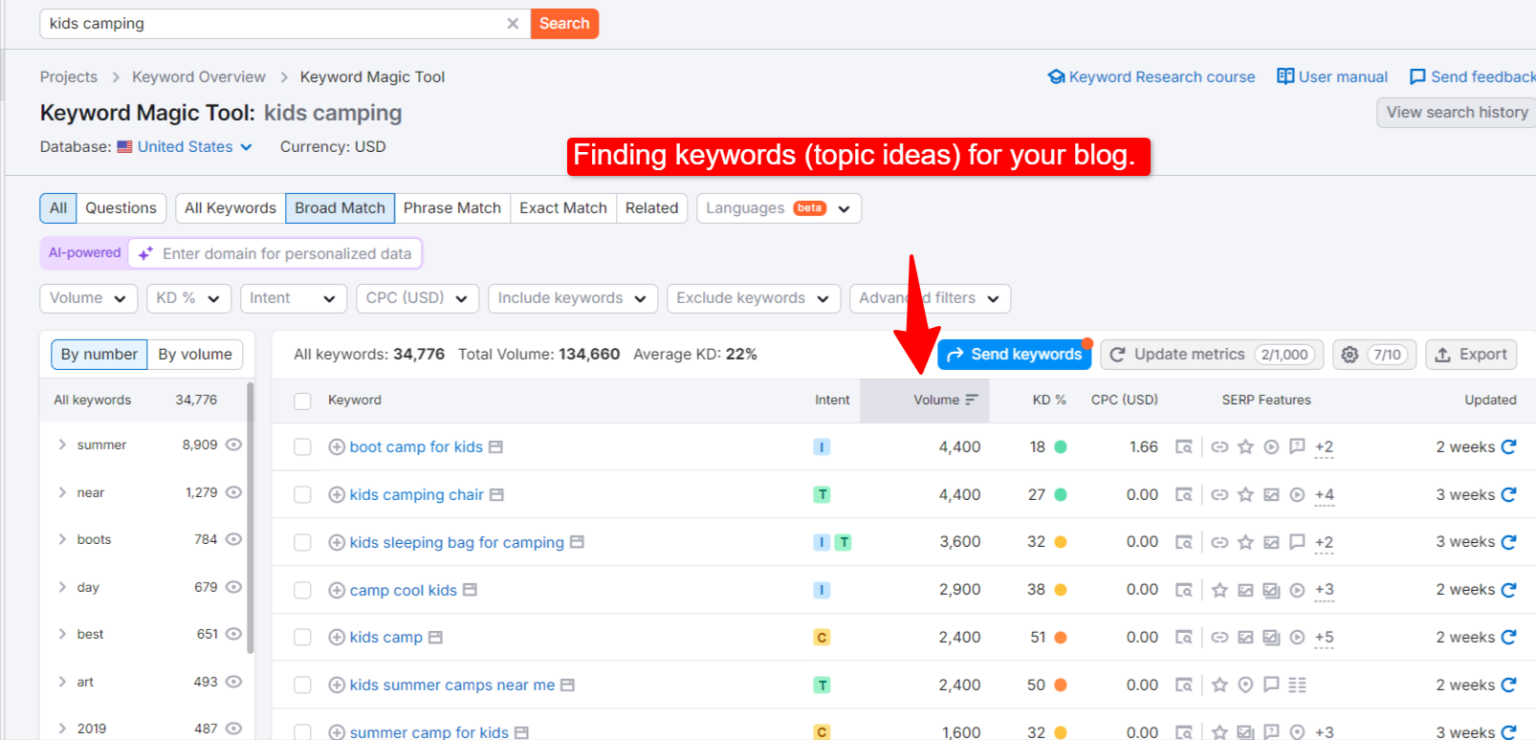Click the plus icon beside kids camping chair
Screen dimensions: 1536x740
click(x=336, y=494)
